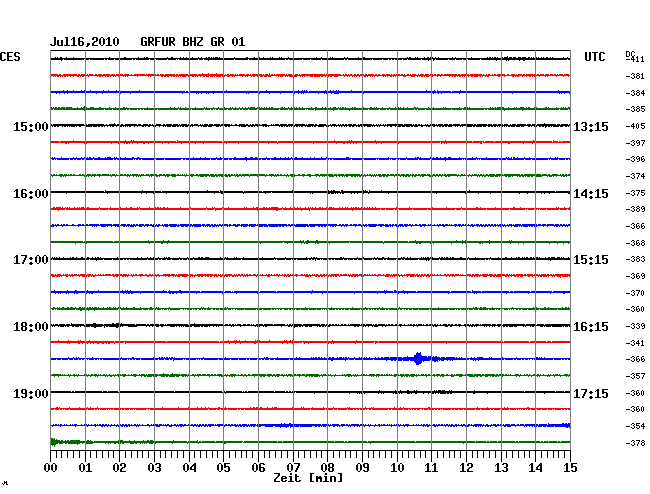650x494 pixels.
Task: Select the 18:00 local time label
Action: (31, 327)
